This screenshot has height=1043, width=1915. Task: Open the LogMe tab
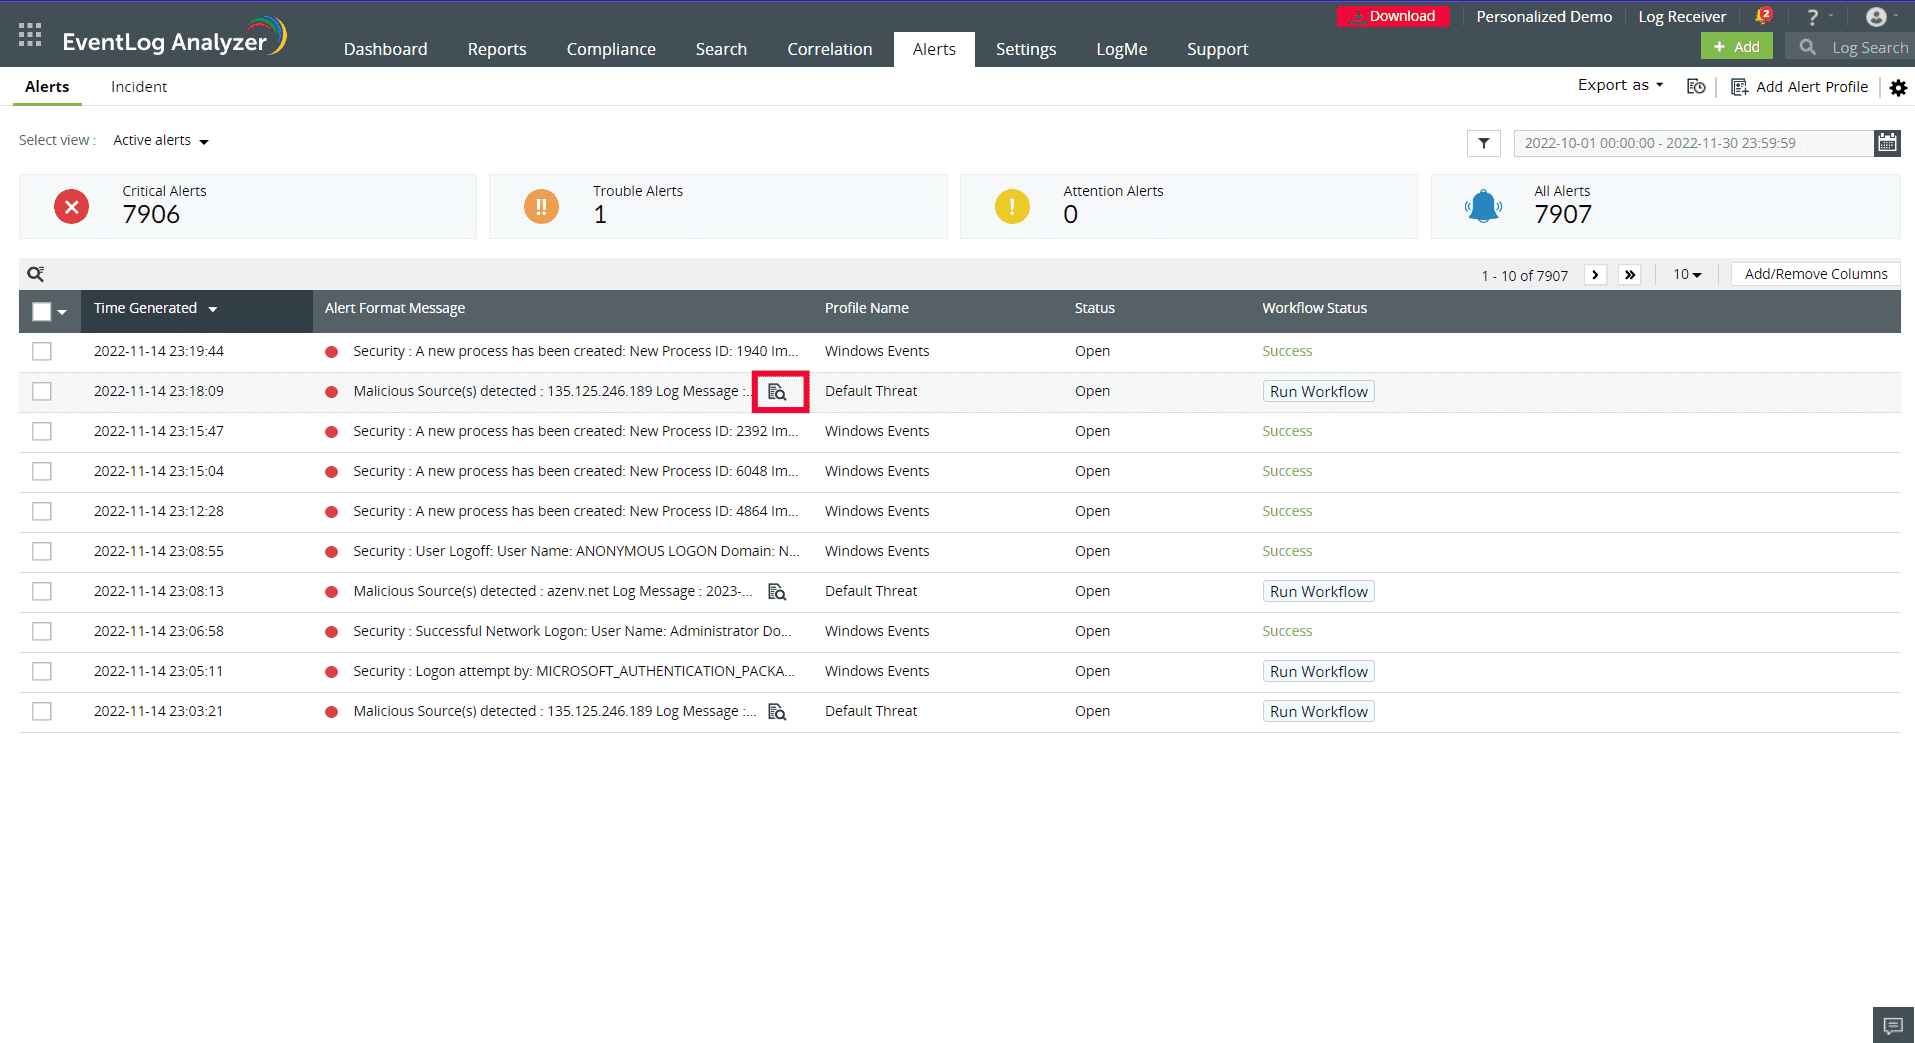1121,49
